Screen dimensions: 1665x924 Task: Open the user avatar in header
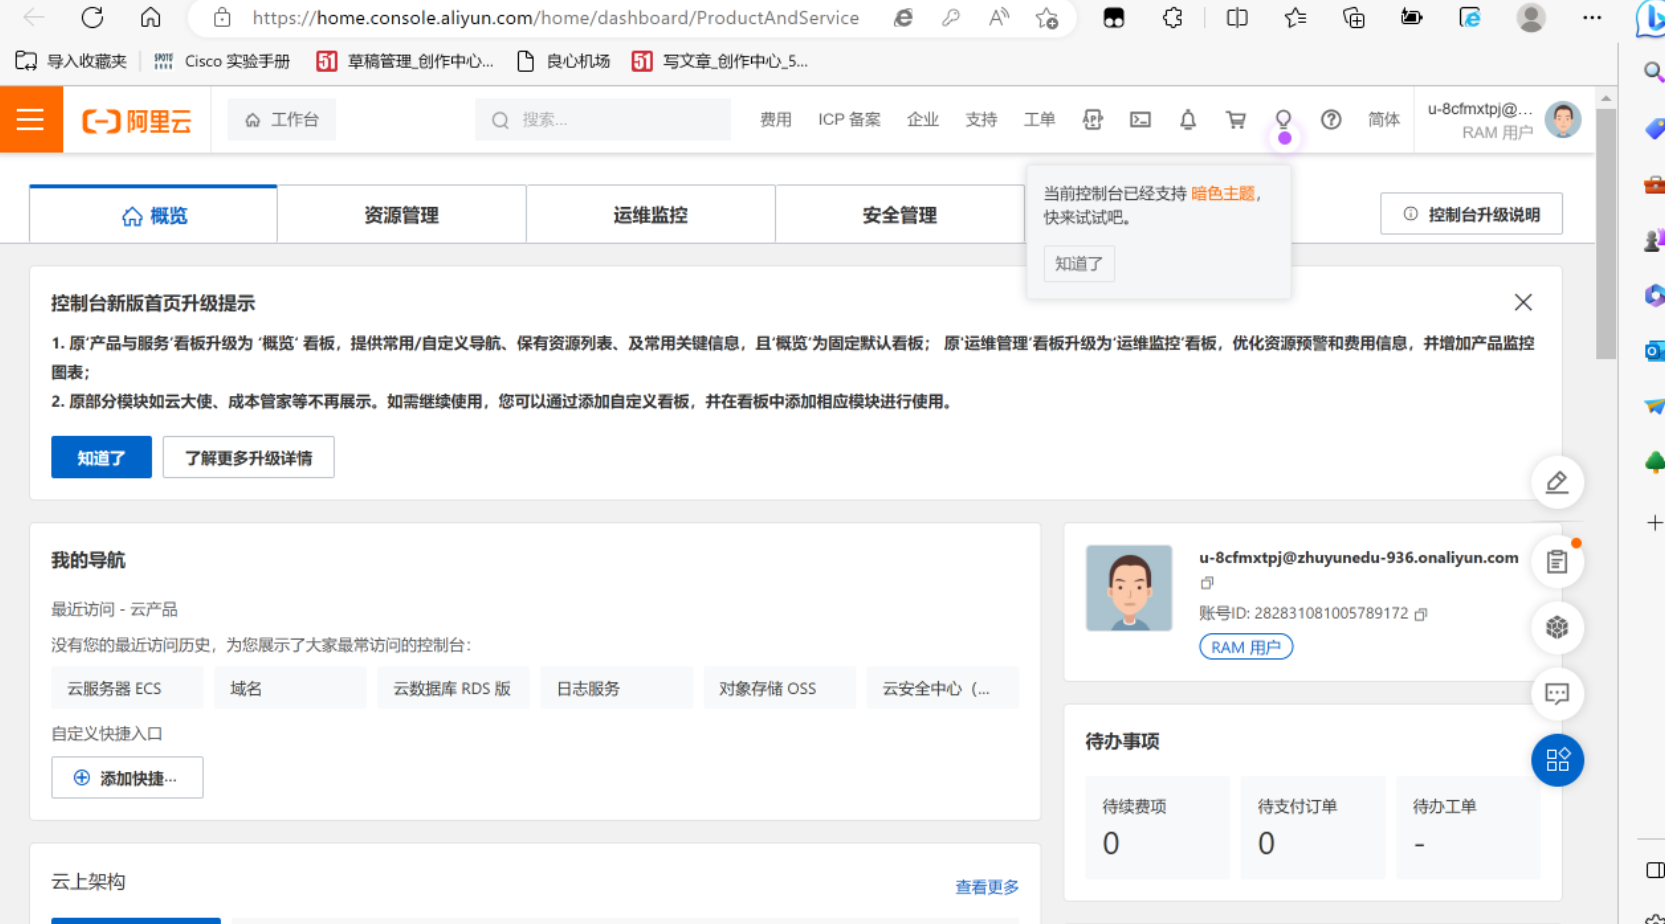(1562, 120)
